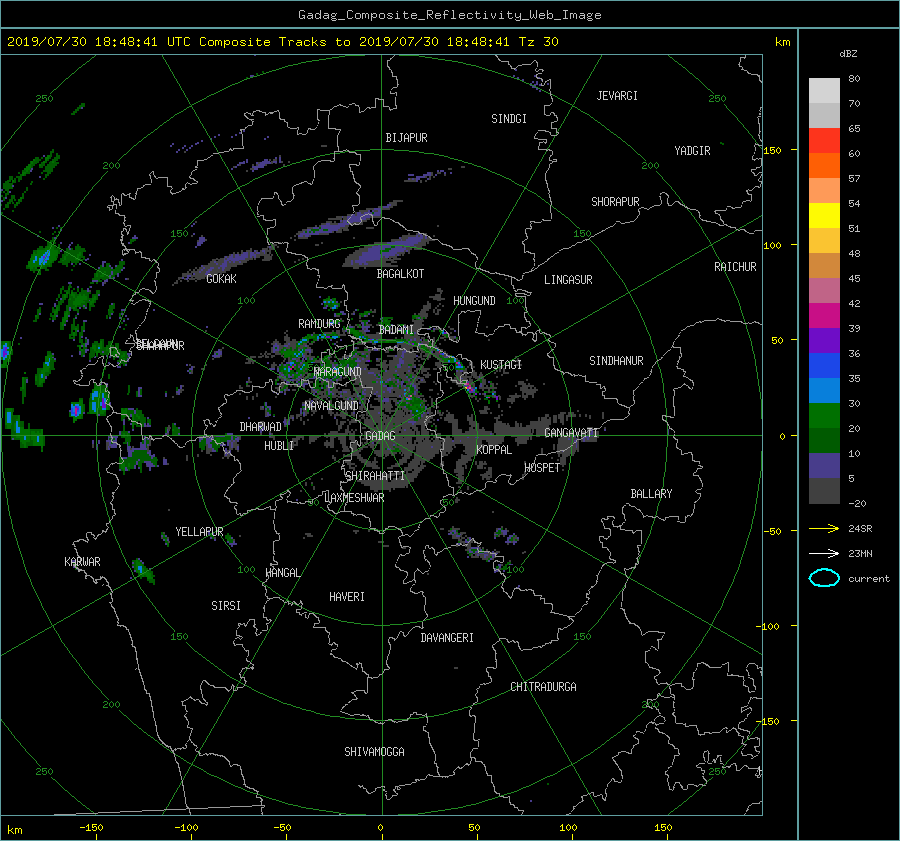
Task: Click the -150 km tick on bottom axis
Action: pos(91,828)
